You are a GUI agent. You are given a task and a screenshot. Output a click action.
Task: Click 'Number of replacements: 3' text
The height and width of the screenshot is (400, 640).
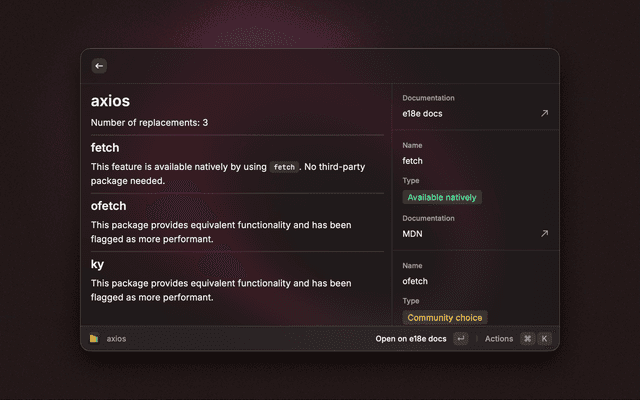pyautogui.click(x=149, y=122)
